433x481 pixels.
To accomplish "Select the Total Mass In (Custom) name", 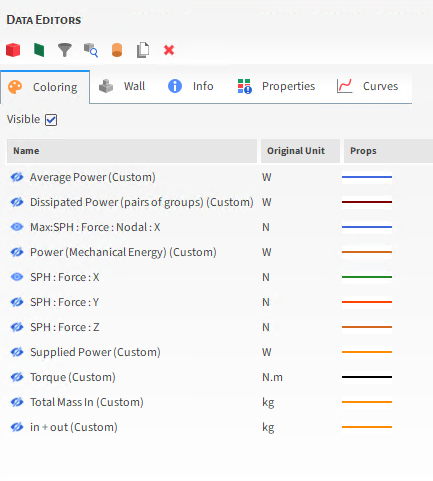I will (87, 402).
